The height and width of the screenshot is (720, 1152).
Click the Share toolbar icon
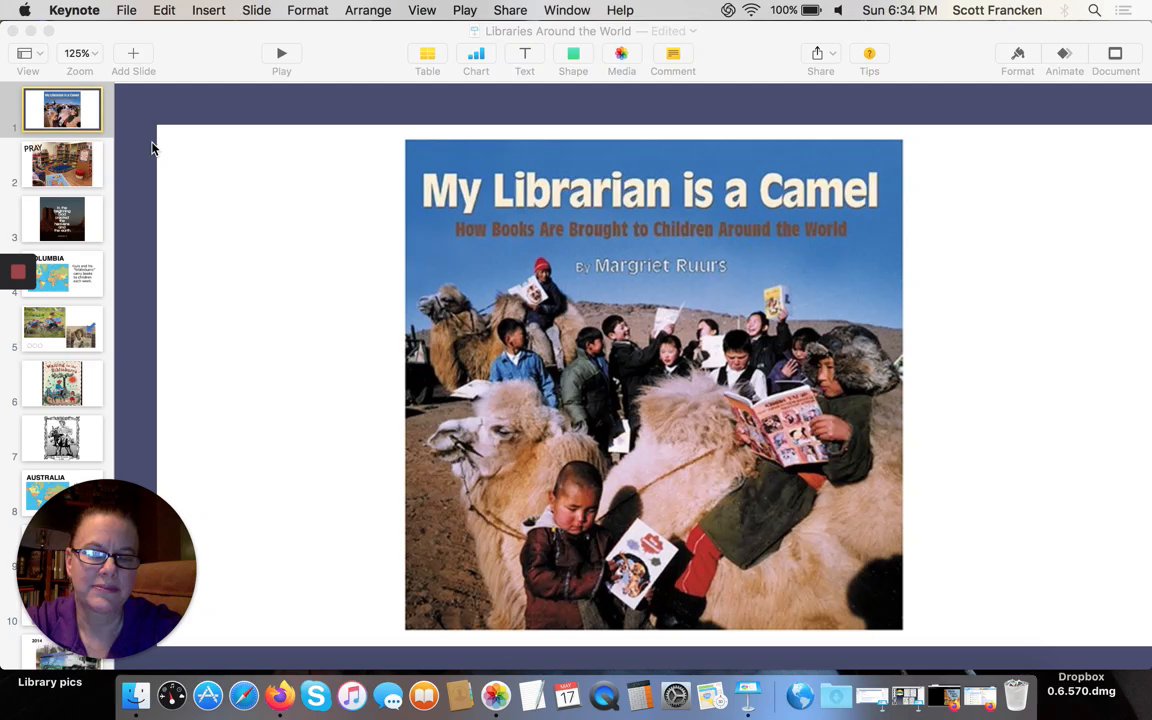click(x=817, y=54)
